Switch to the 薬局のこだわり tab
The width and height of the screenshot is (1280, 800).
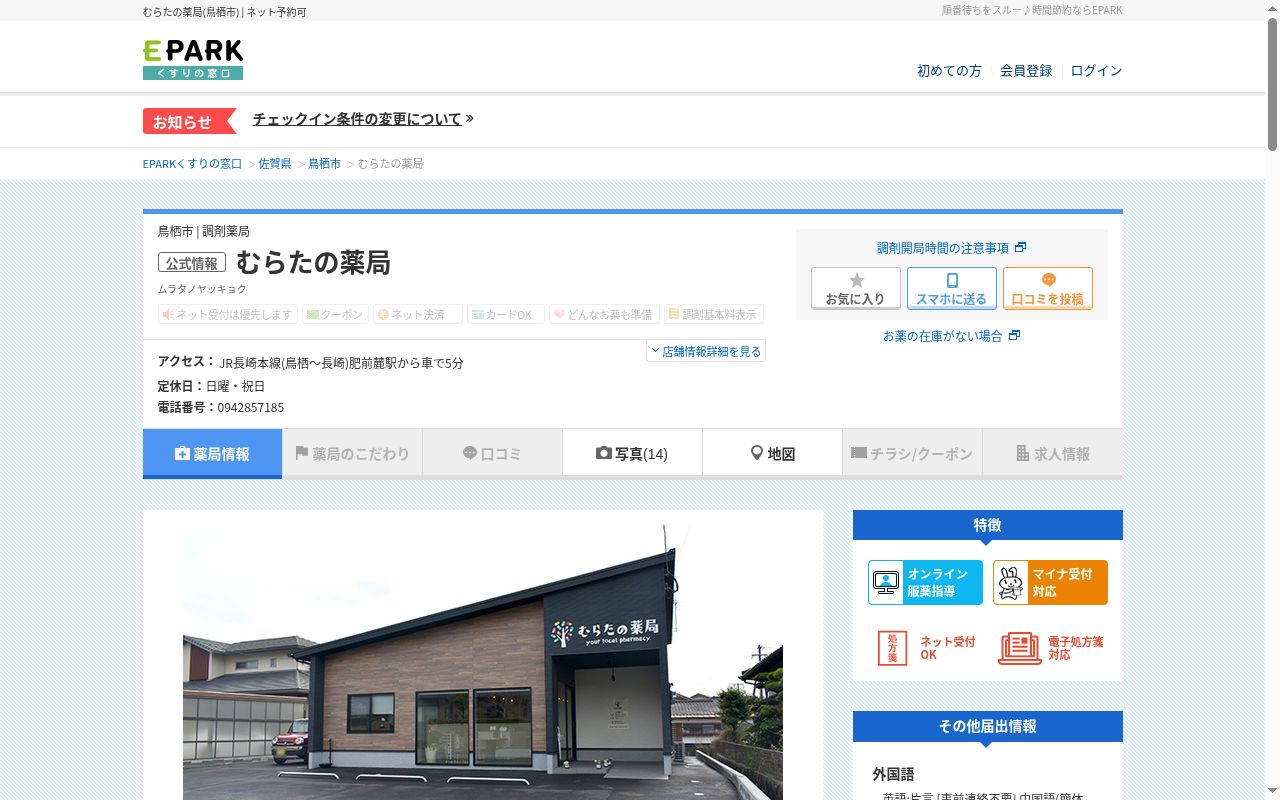tap(352, 454)
